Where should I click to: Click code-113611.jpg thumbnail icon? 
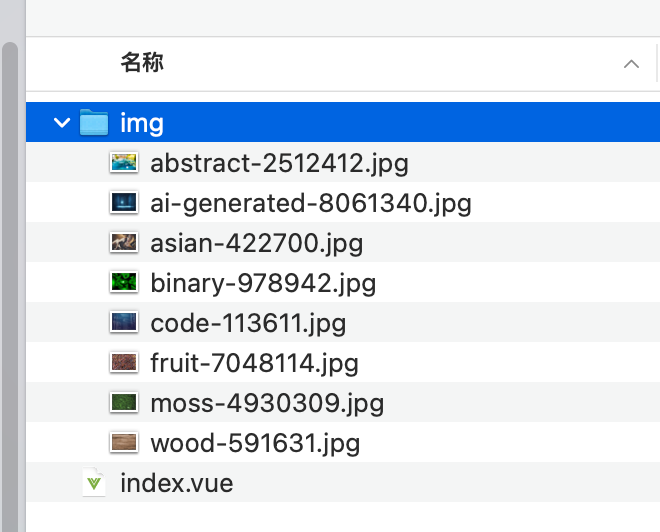(124, 322)
